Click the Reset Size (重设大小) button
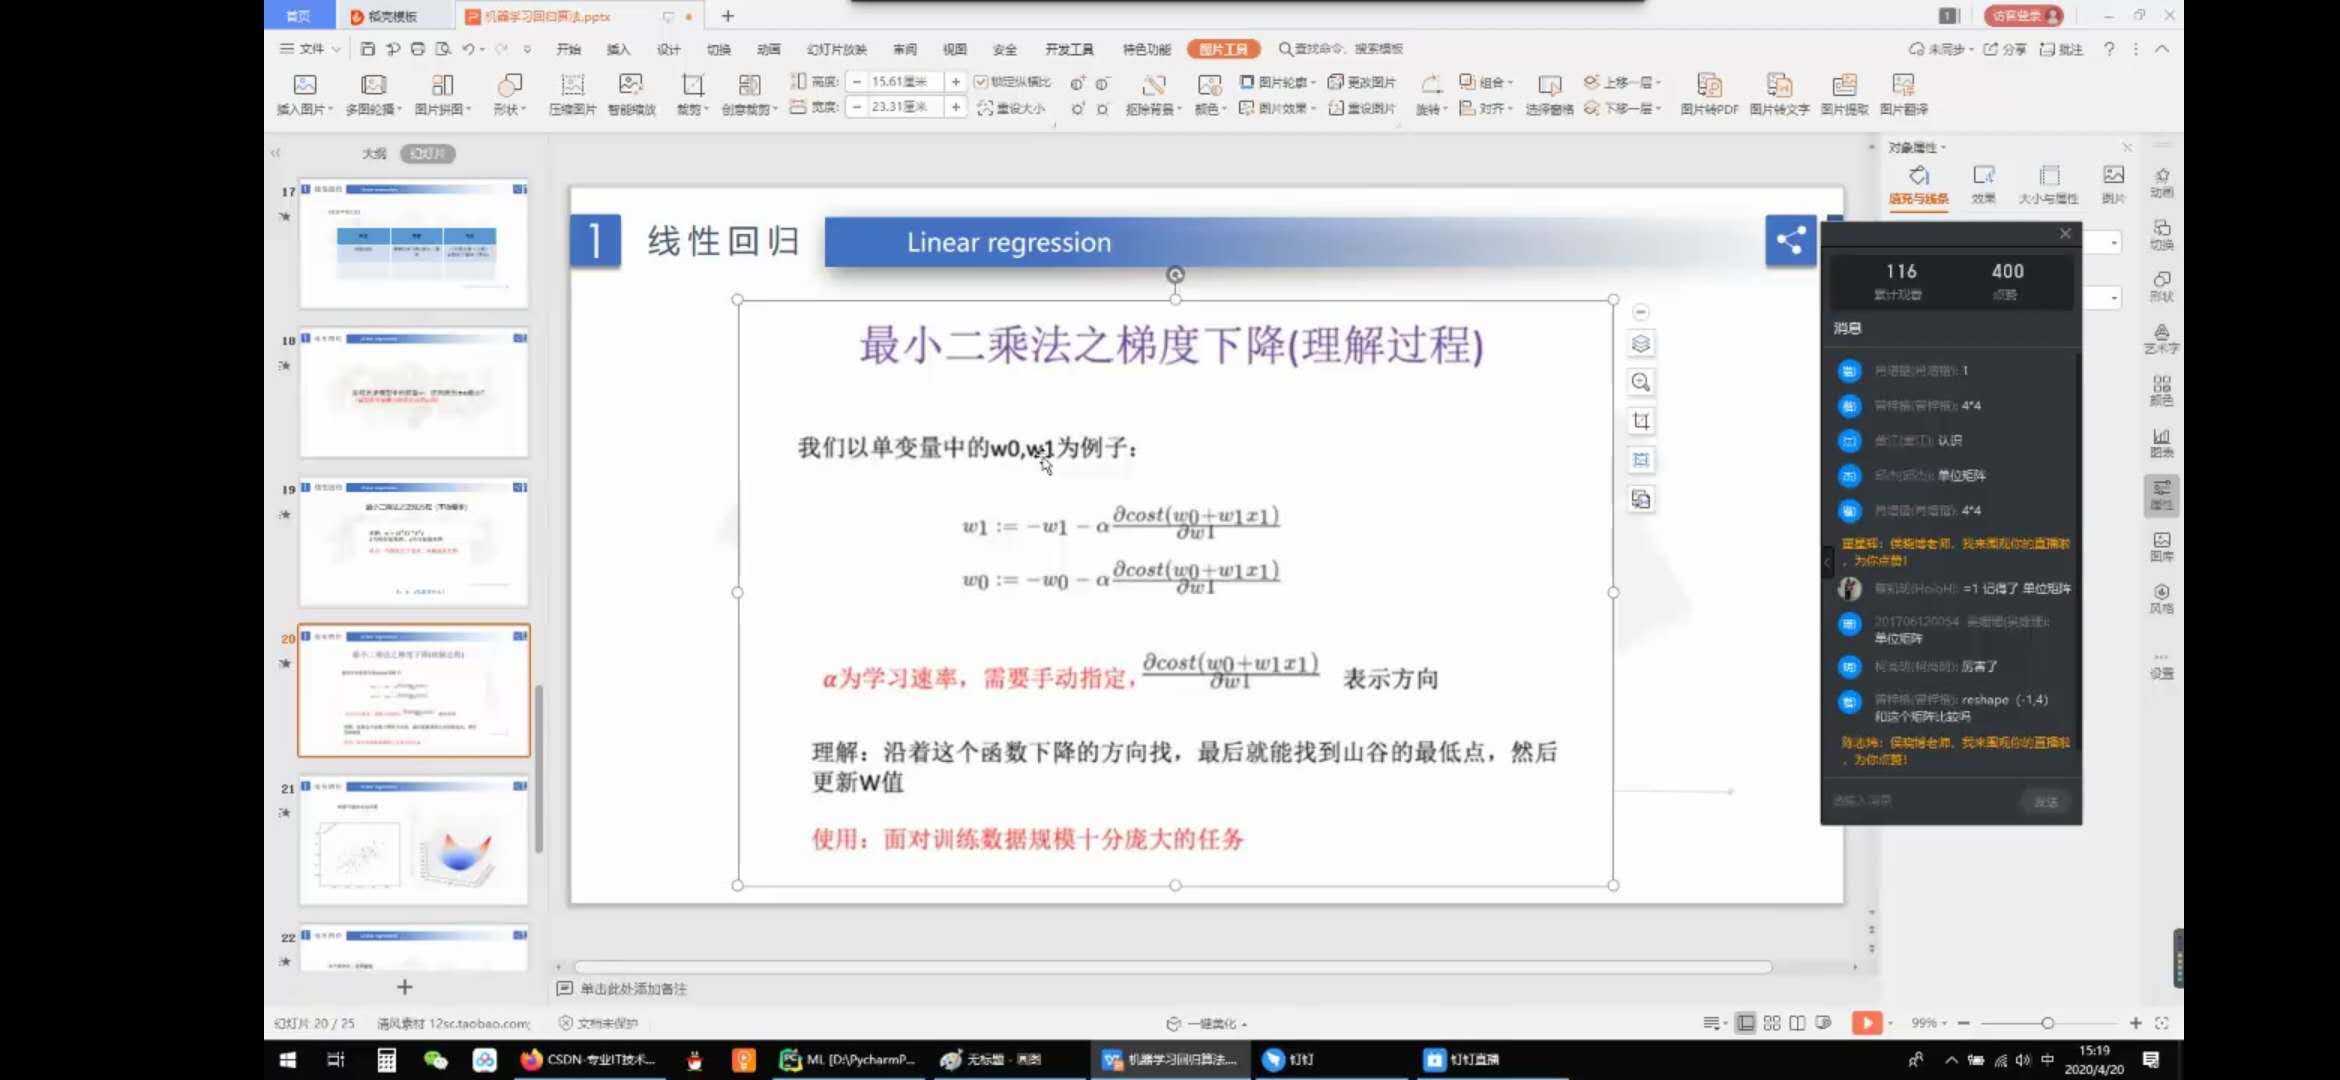Image resolution: width=2340 pixels, height=1080 pixels. [1012, 108]
